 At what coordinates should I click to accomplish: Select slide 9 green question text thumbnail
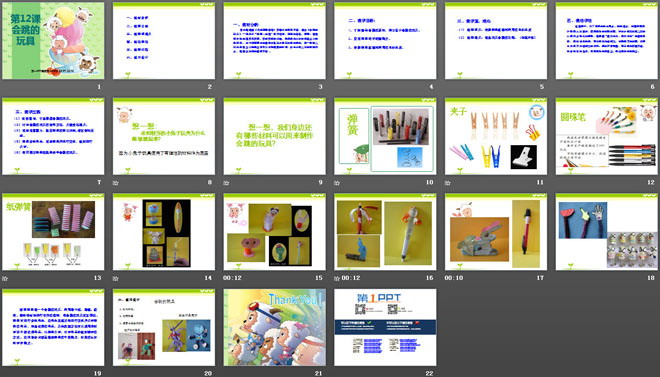click(274, 136)
